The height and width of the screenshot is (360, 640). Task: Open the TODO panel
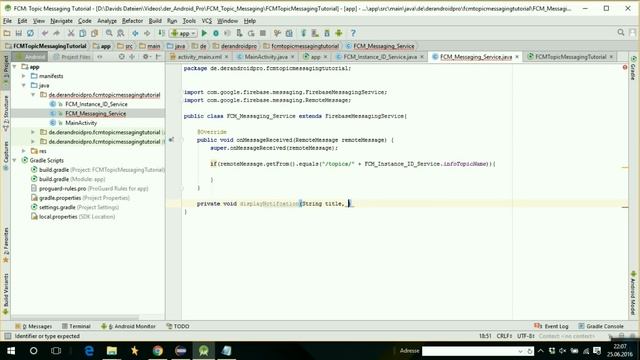pyautogui.click(x=178, y=326)
